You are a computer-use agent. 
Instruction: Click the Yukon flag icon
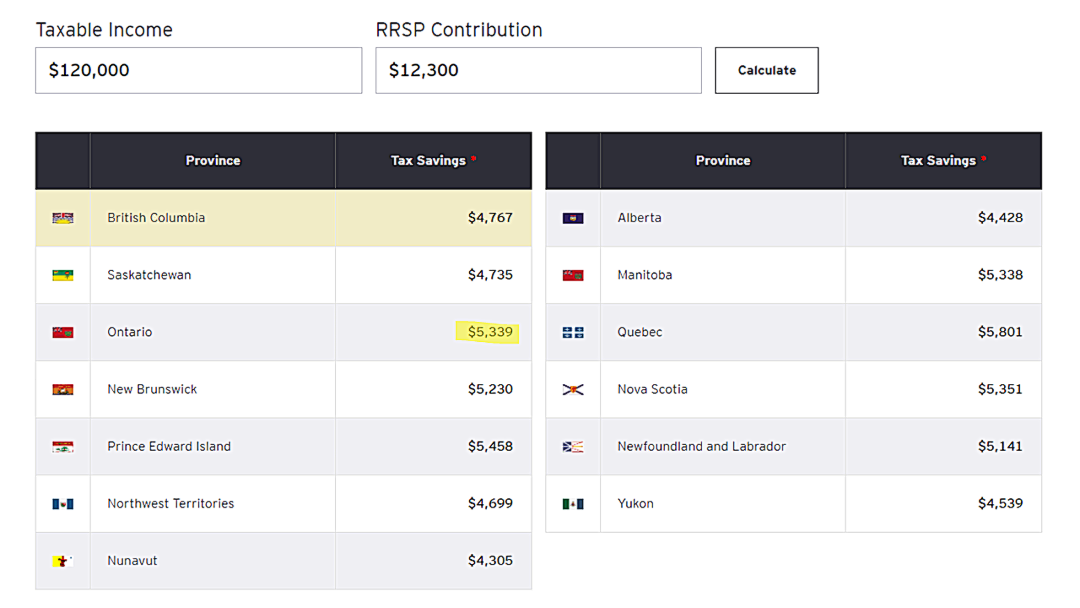tap(573, 504)
